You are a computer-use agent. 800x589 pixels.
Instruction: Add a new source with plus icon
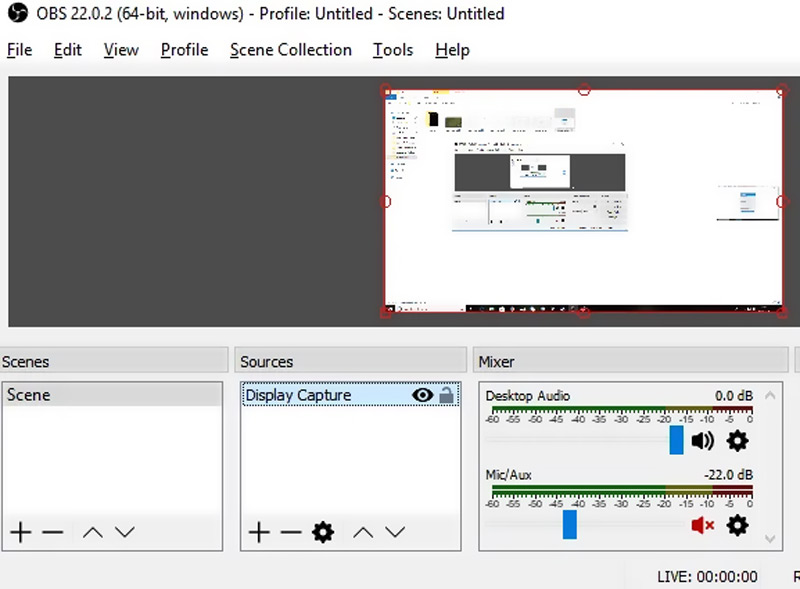[x=258, y=532]
